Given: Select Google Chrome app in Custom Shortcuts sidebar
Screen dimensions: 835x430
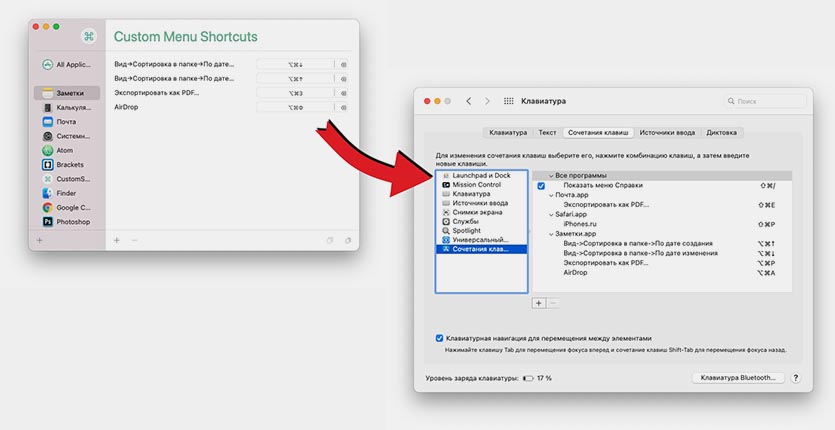Looking at the screenshot, I should click(67, 208).
